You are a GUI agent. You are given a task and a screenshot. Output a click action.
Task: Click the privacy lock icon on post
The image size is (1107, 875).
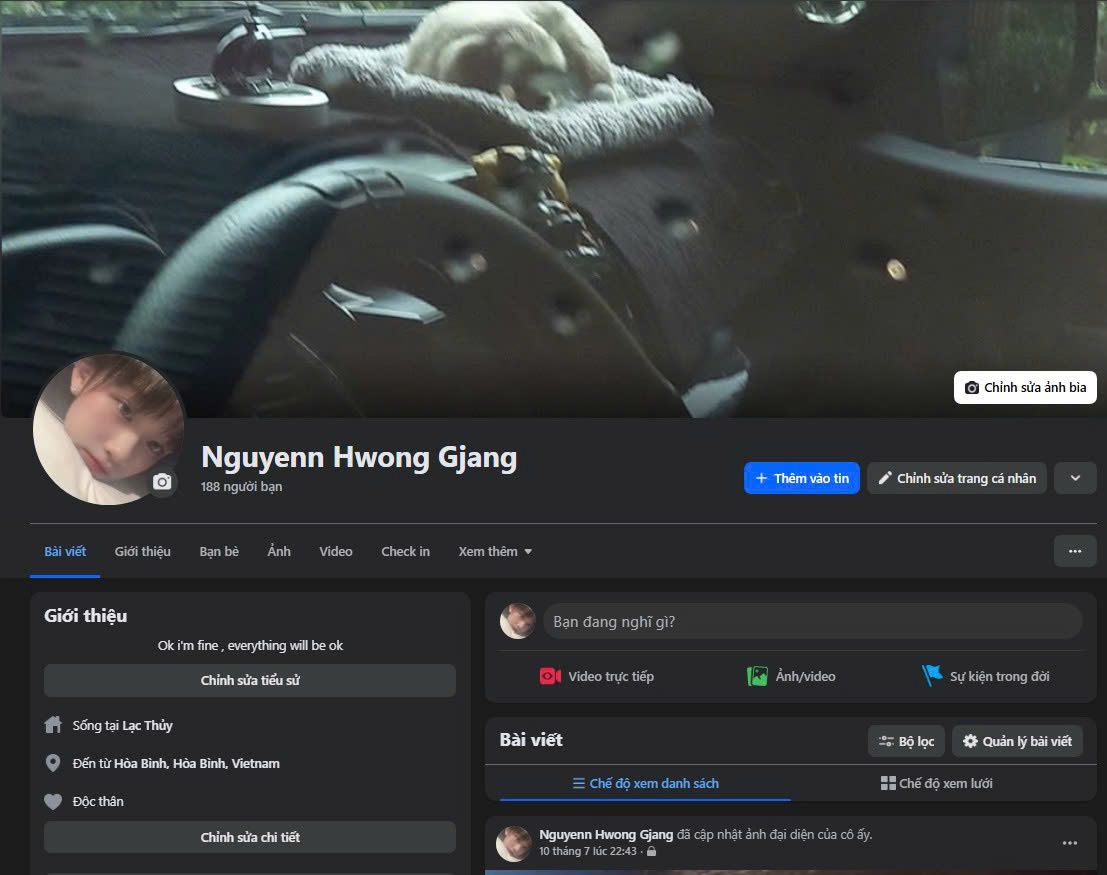tap(652, 852)
